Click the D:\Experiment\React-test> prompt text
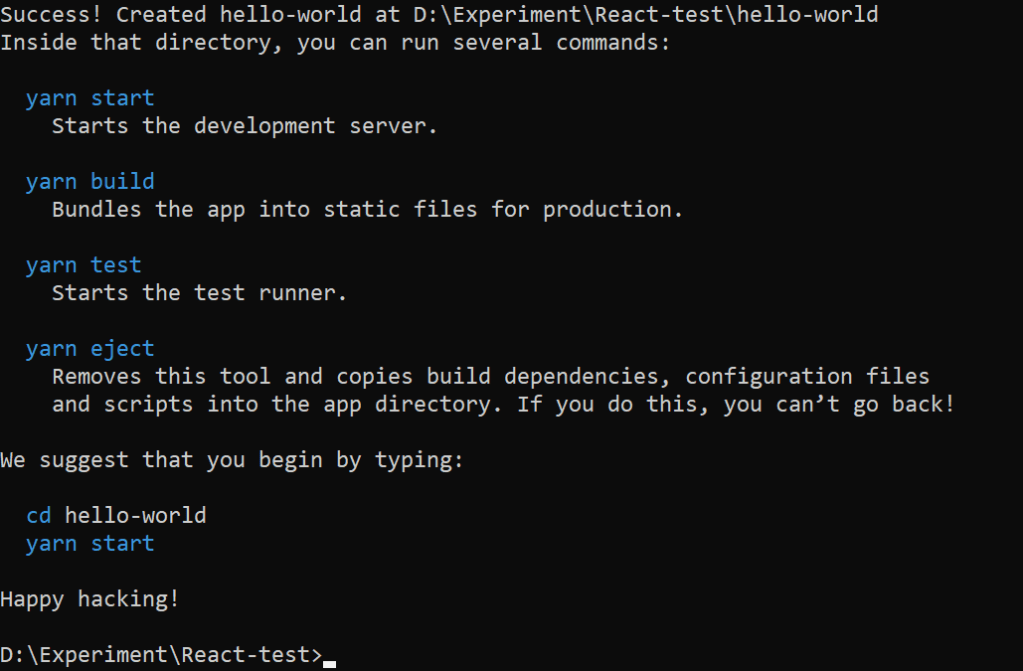Image resolution: width=1023 pixels, height=671 pixels. click(x=161, y=655)
